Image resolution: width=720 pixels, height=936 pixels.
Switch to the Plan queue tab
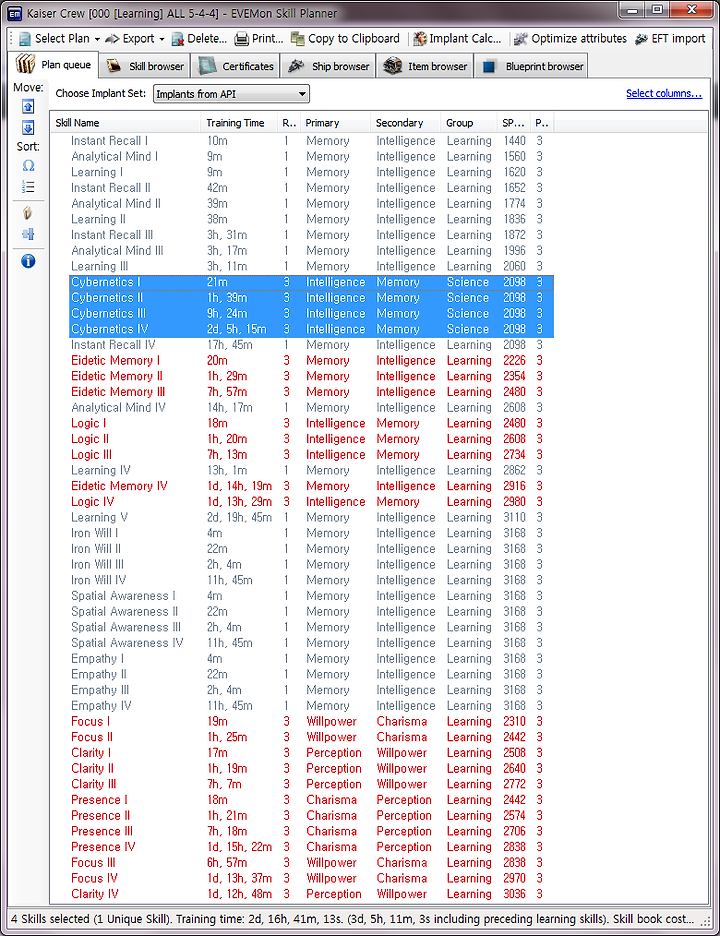click(53, 64)
